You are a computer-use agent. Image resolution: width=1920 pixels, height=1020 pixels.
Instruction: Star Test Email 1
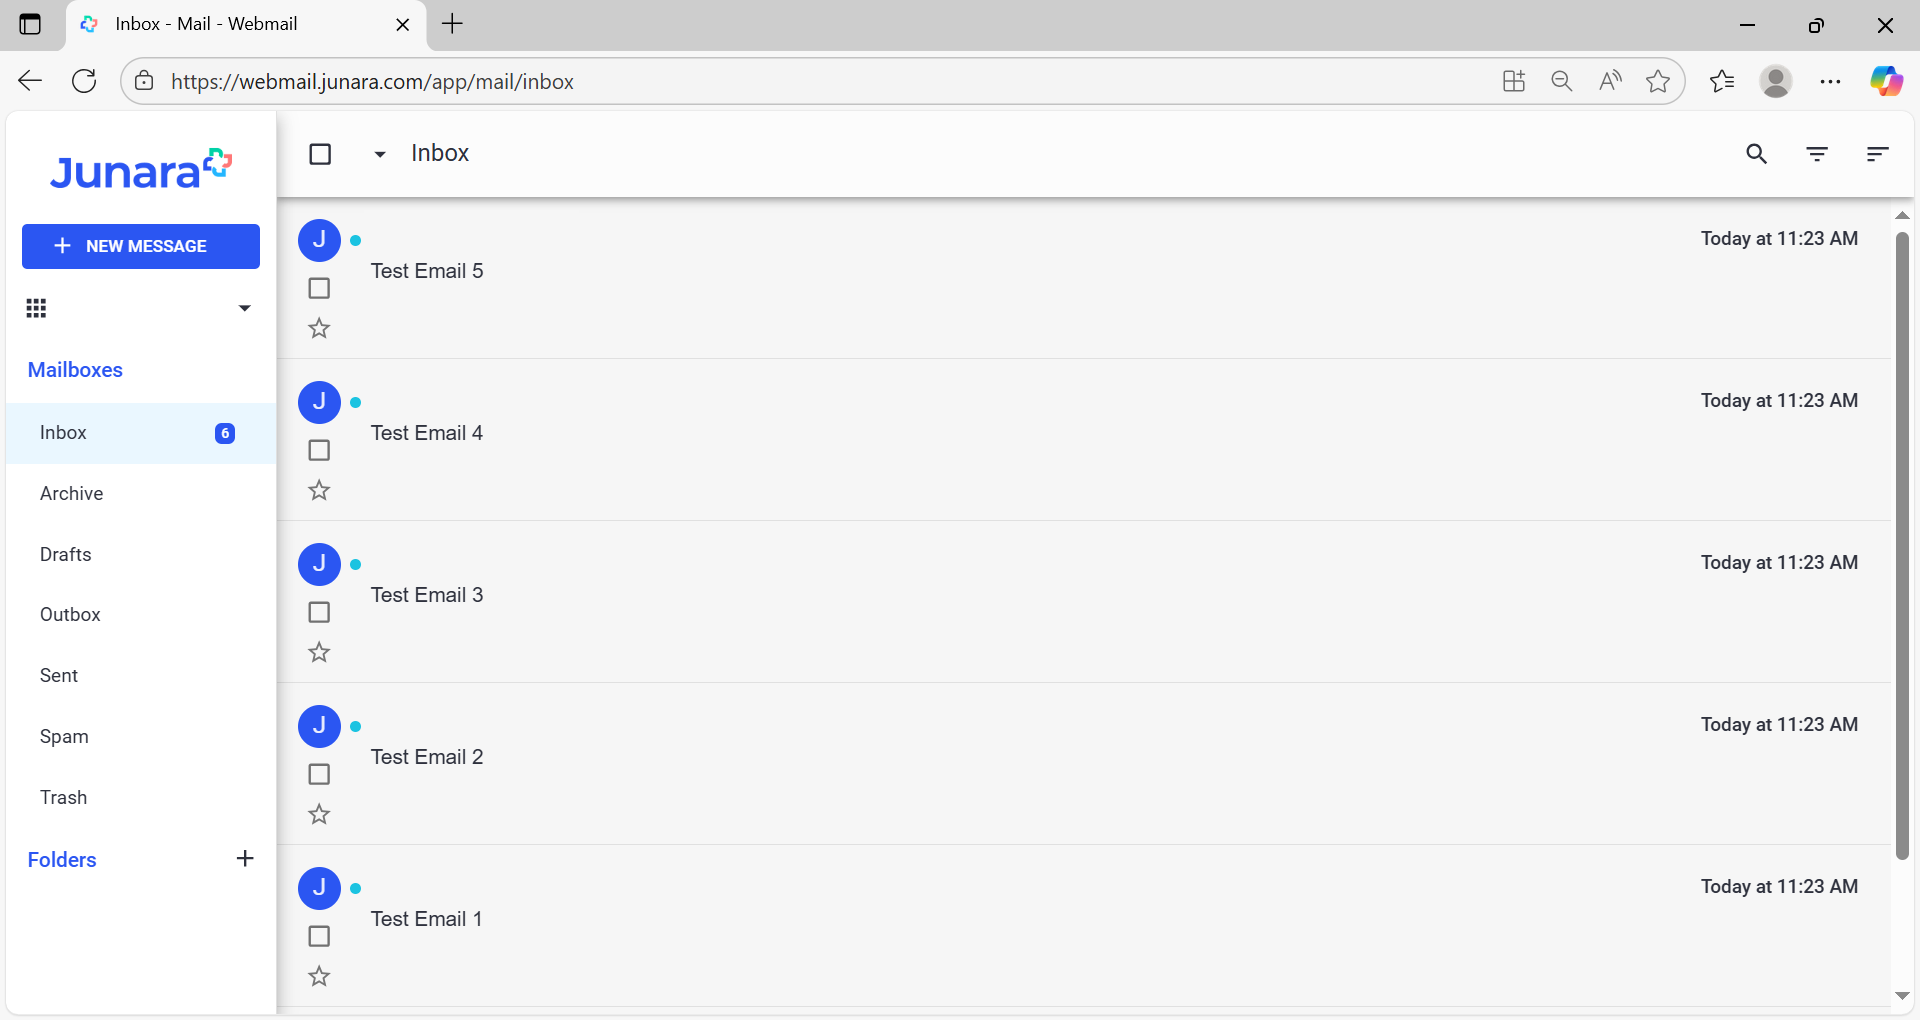(319, 976)
